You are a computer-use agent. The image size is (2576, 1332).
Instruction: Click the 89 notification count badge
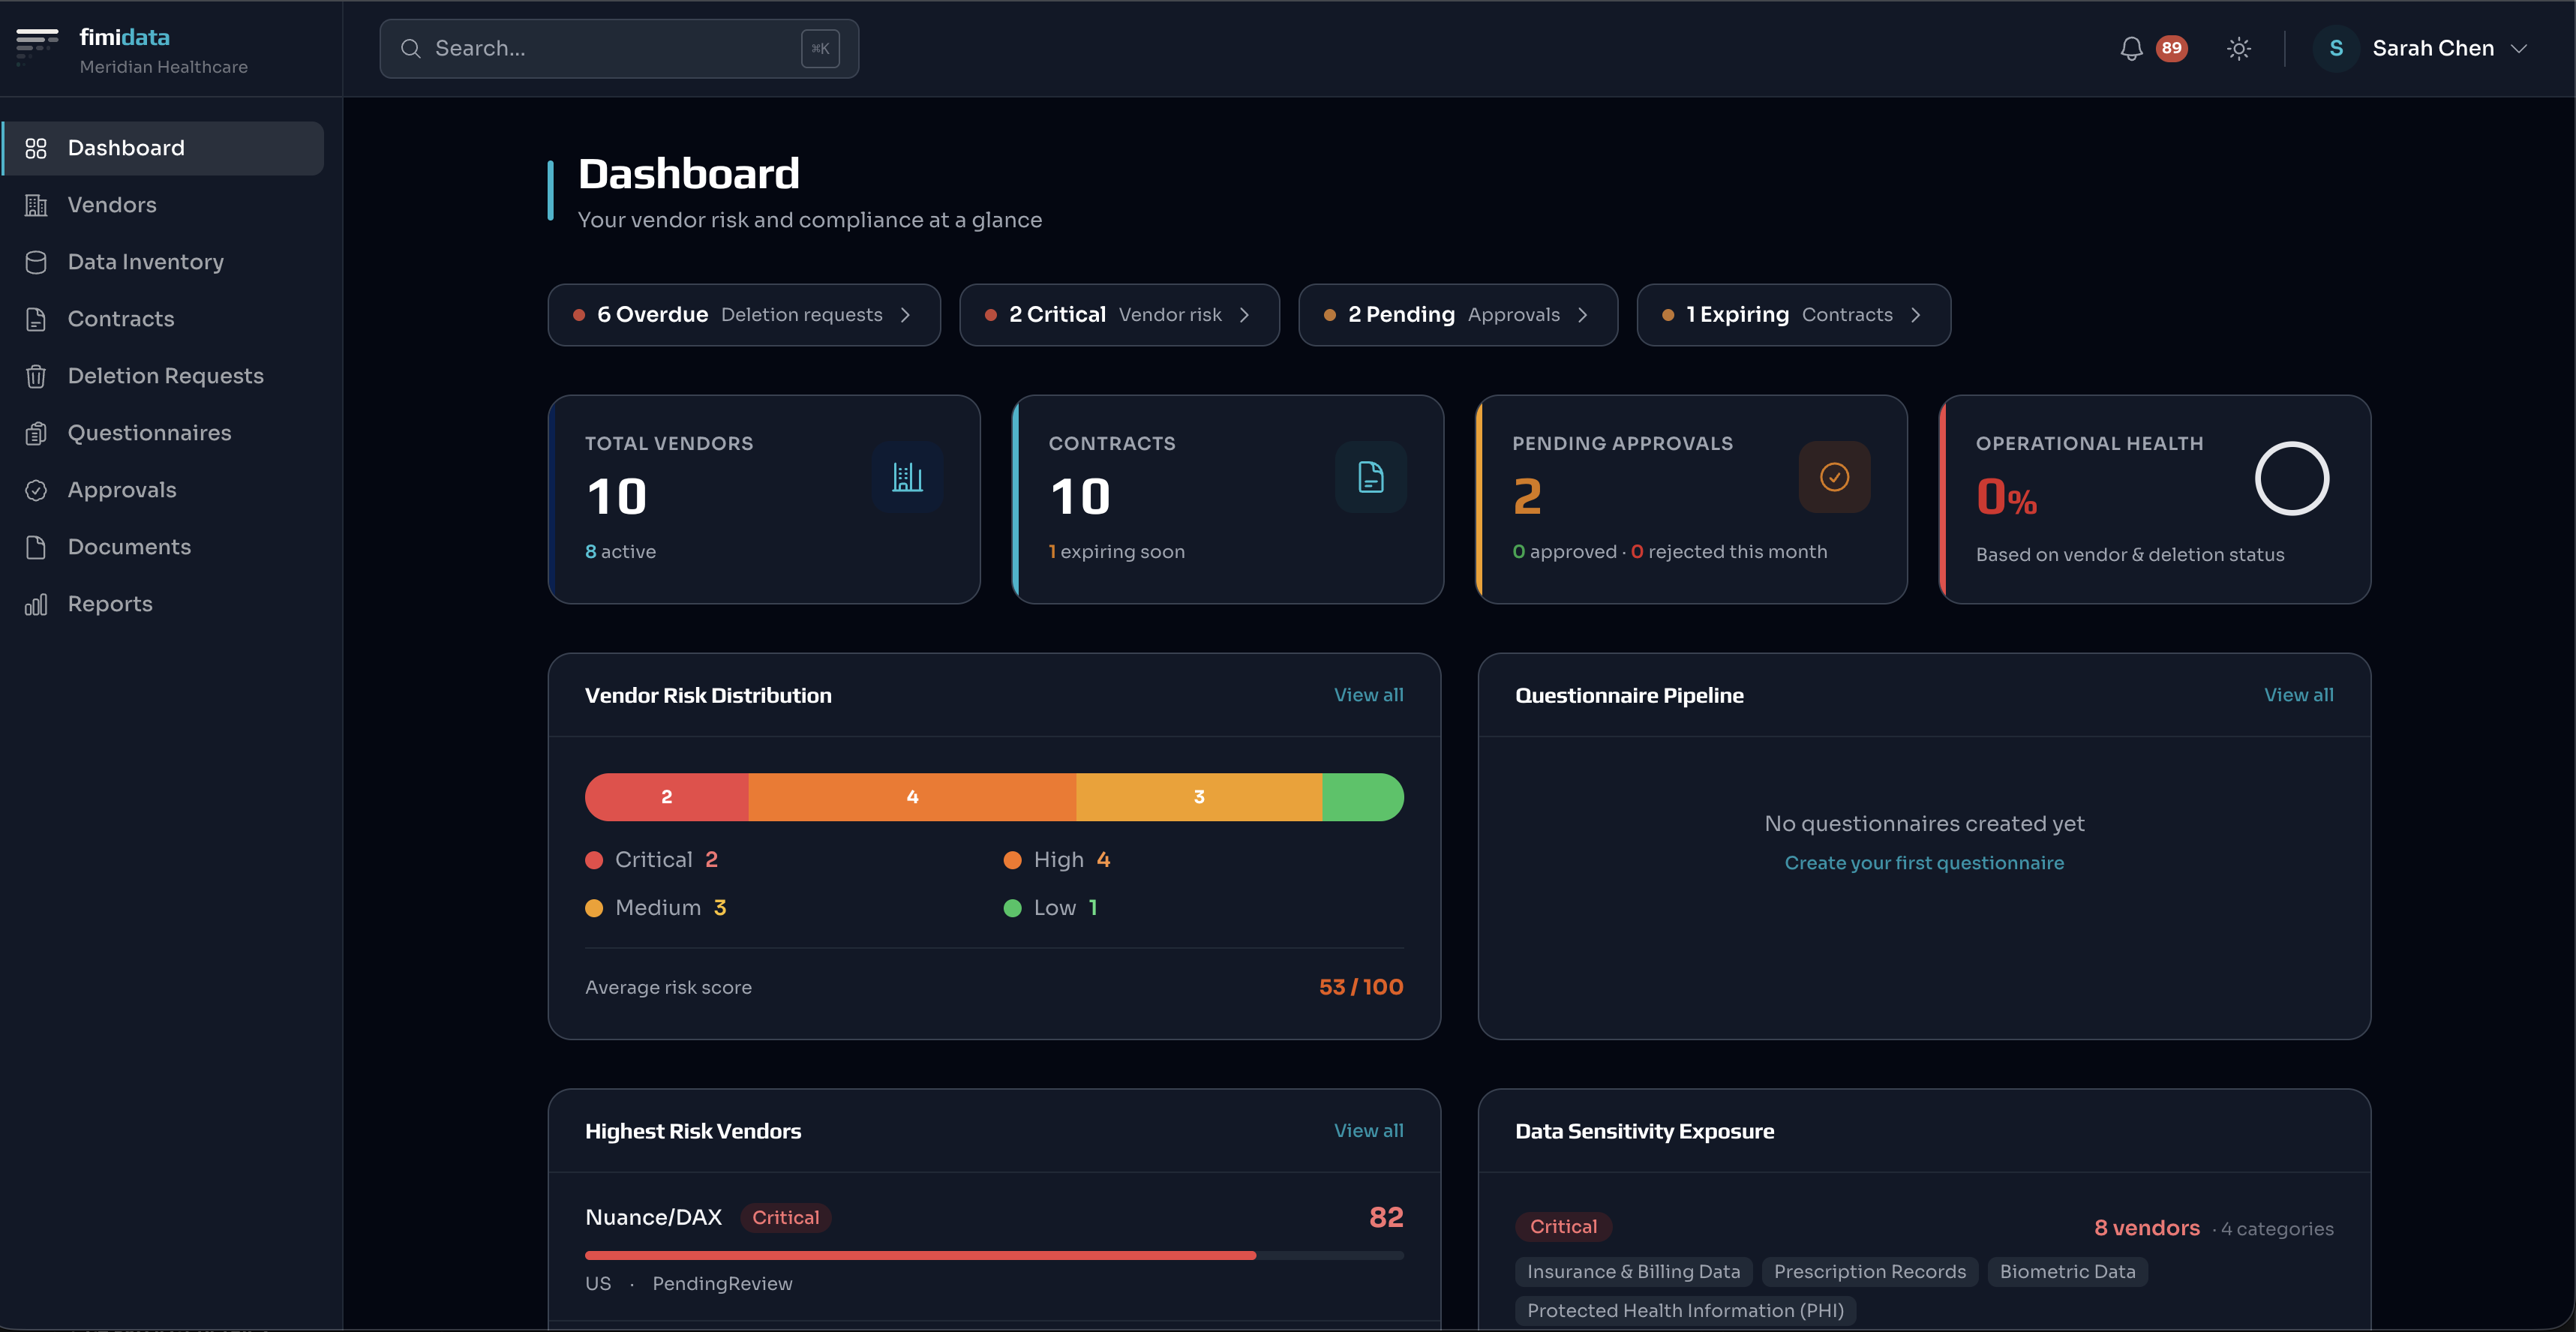pos(2171,48)
